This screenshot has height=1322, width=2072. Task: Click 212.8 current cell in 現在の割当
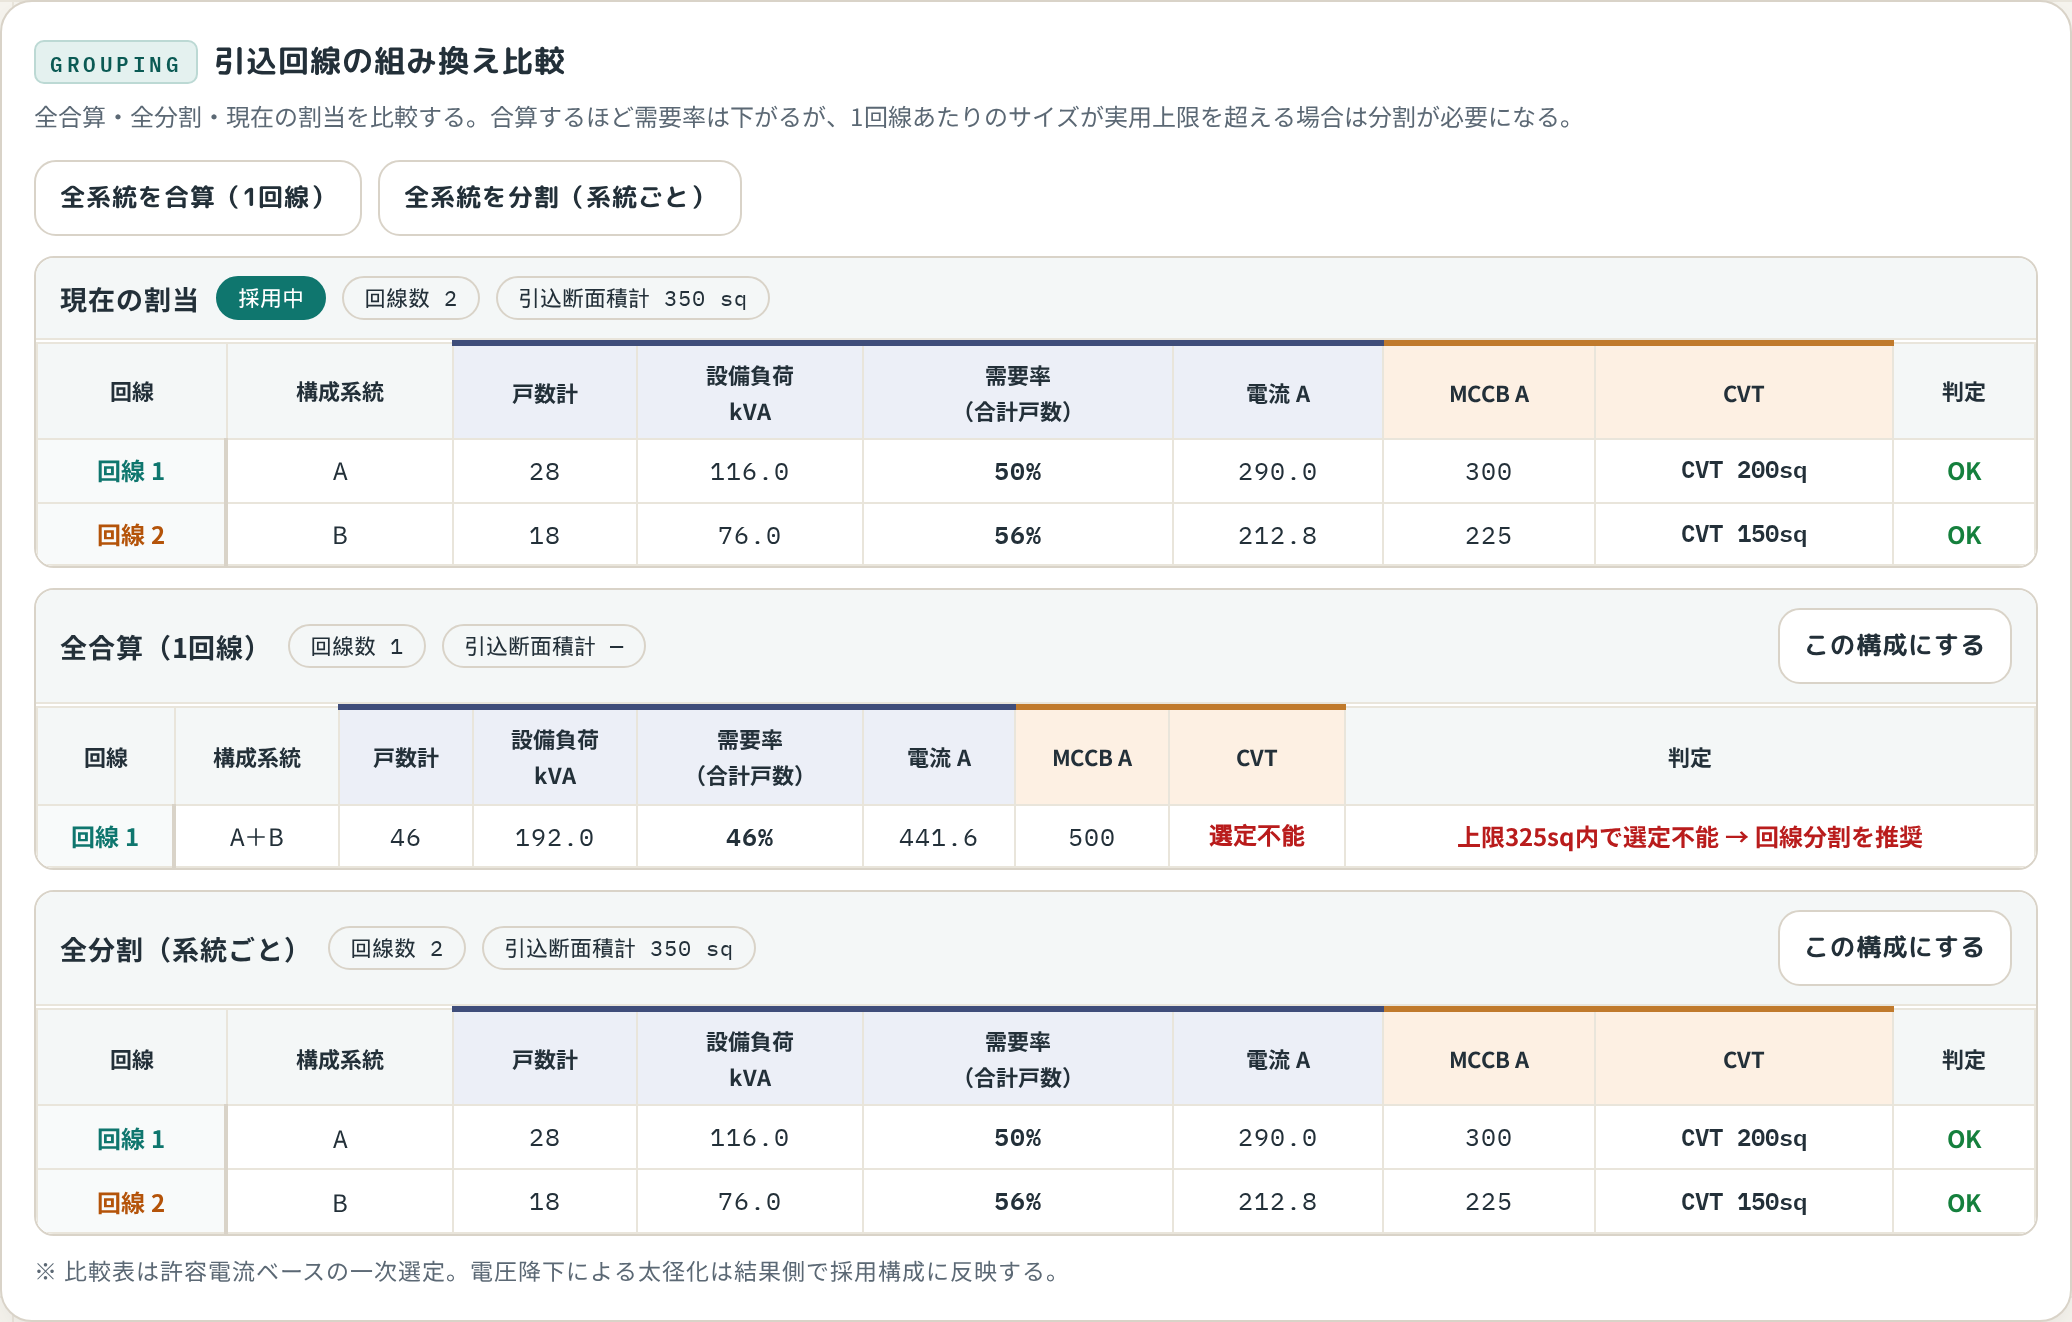click(1278, 535)
